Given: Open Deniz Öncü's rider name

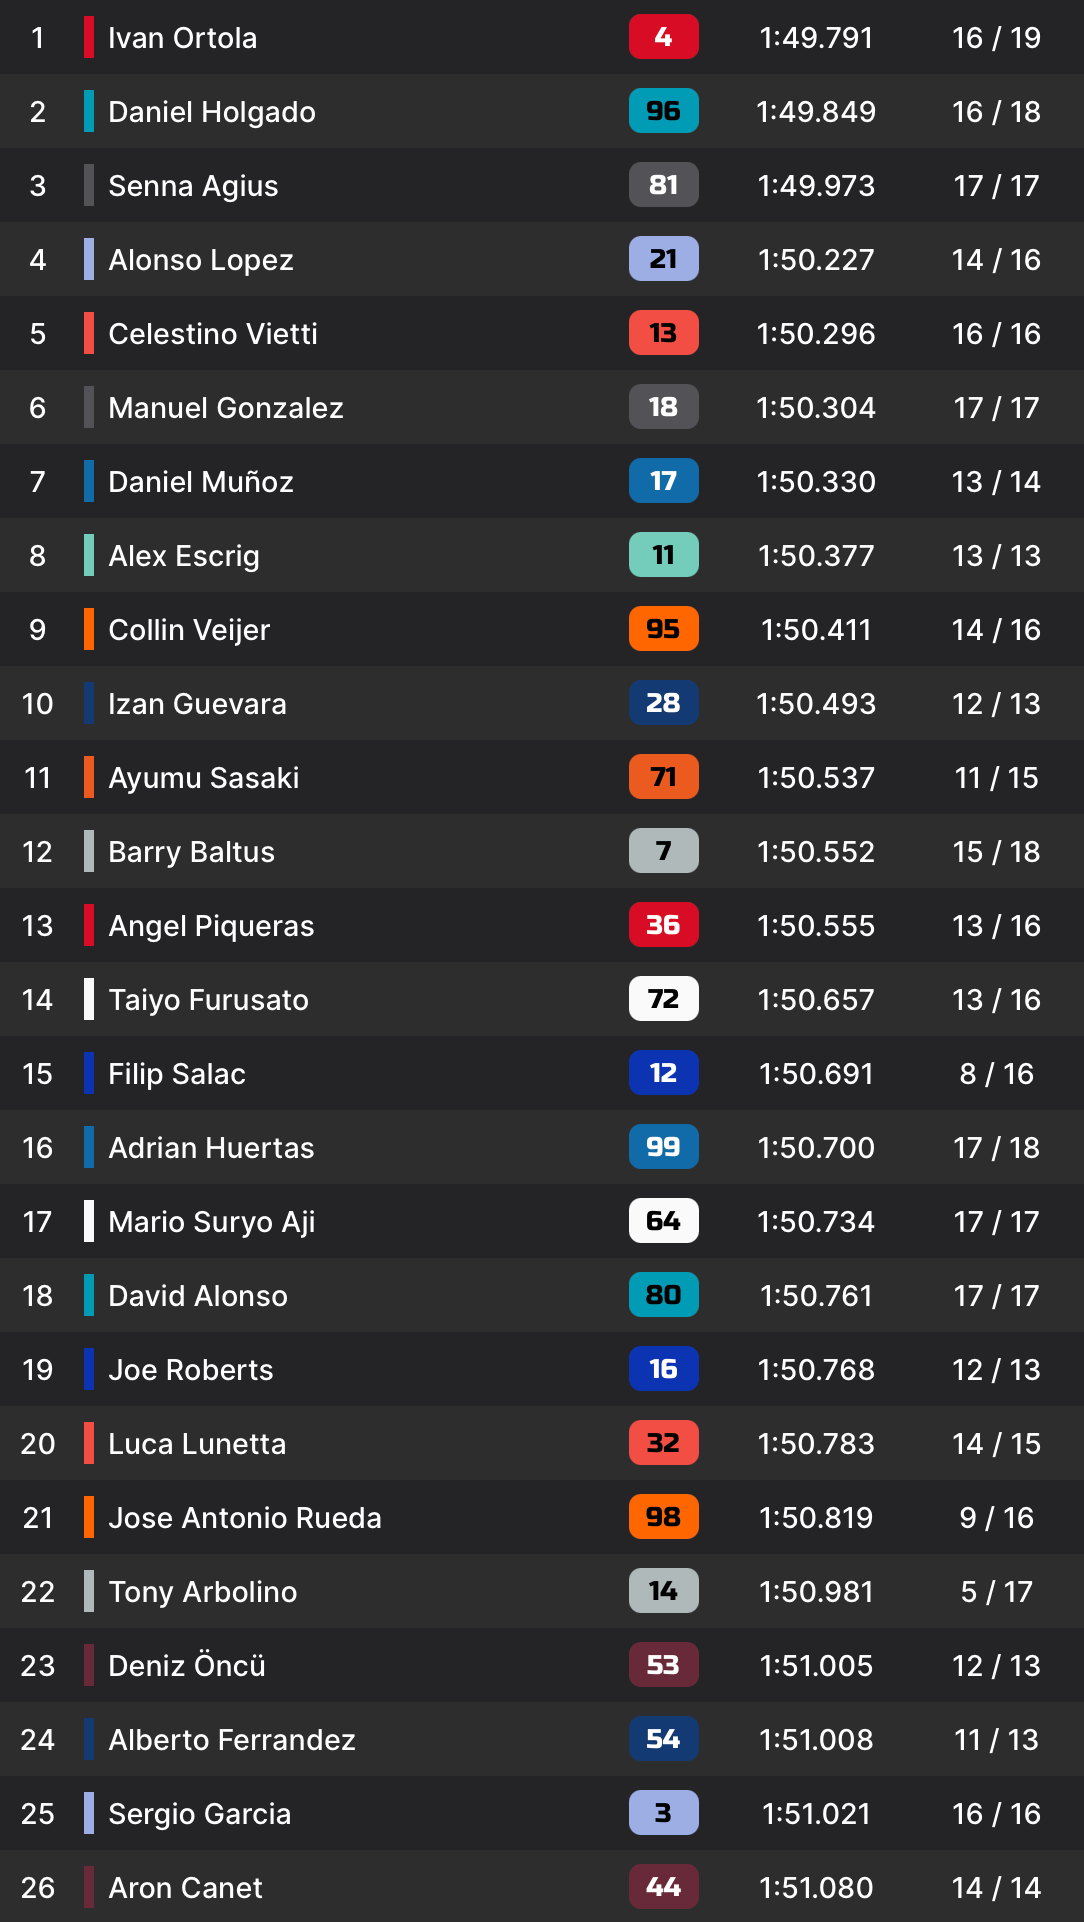Looking at the screenshot, I should point(187,1665).
